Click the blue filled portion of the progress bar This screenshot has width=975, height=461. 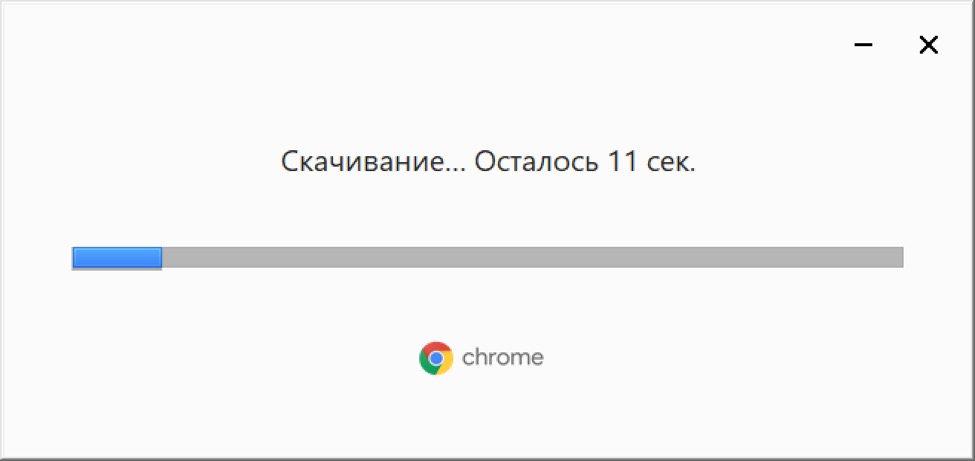117,258
